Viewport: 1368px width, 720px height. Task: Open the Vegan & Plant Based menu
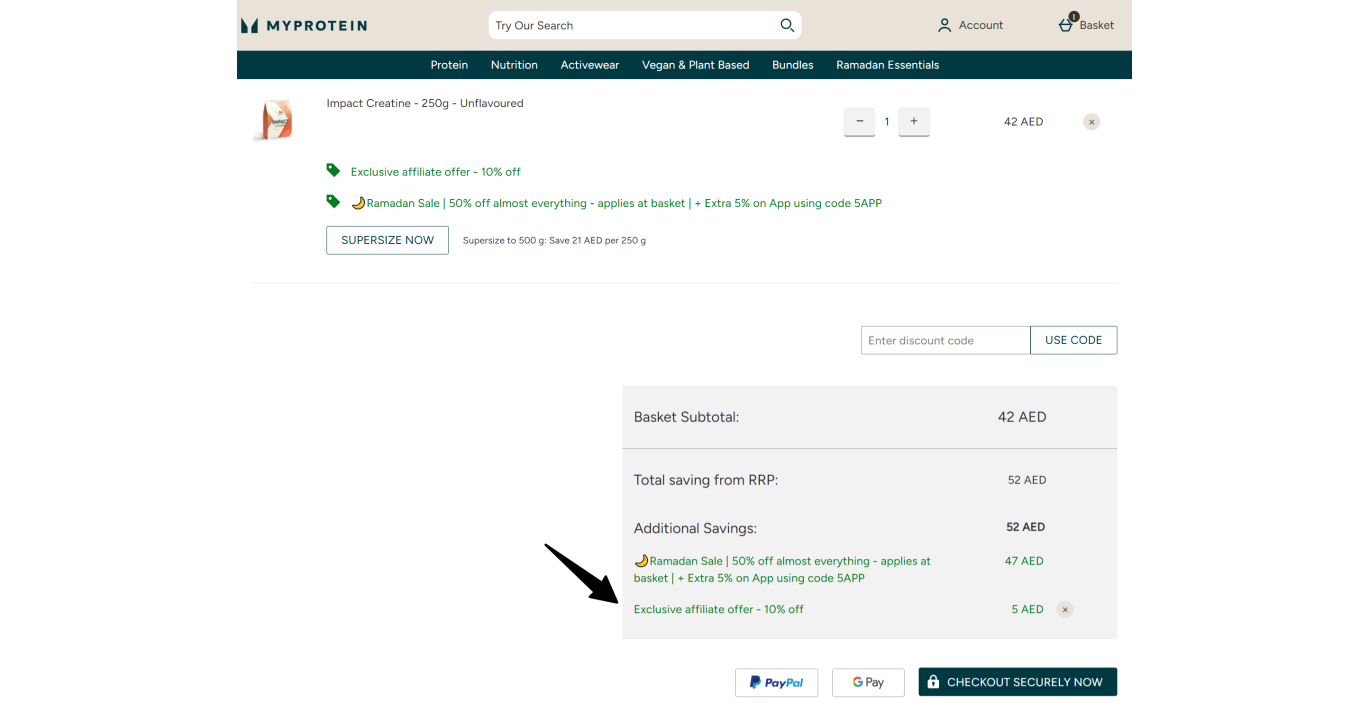(696, 65)
